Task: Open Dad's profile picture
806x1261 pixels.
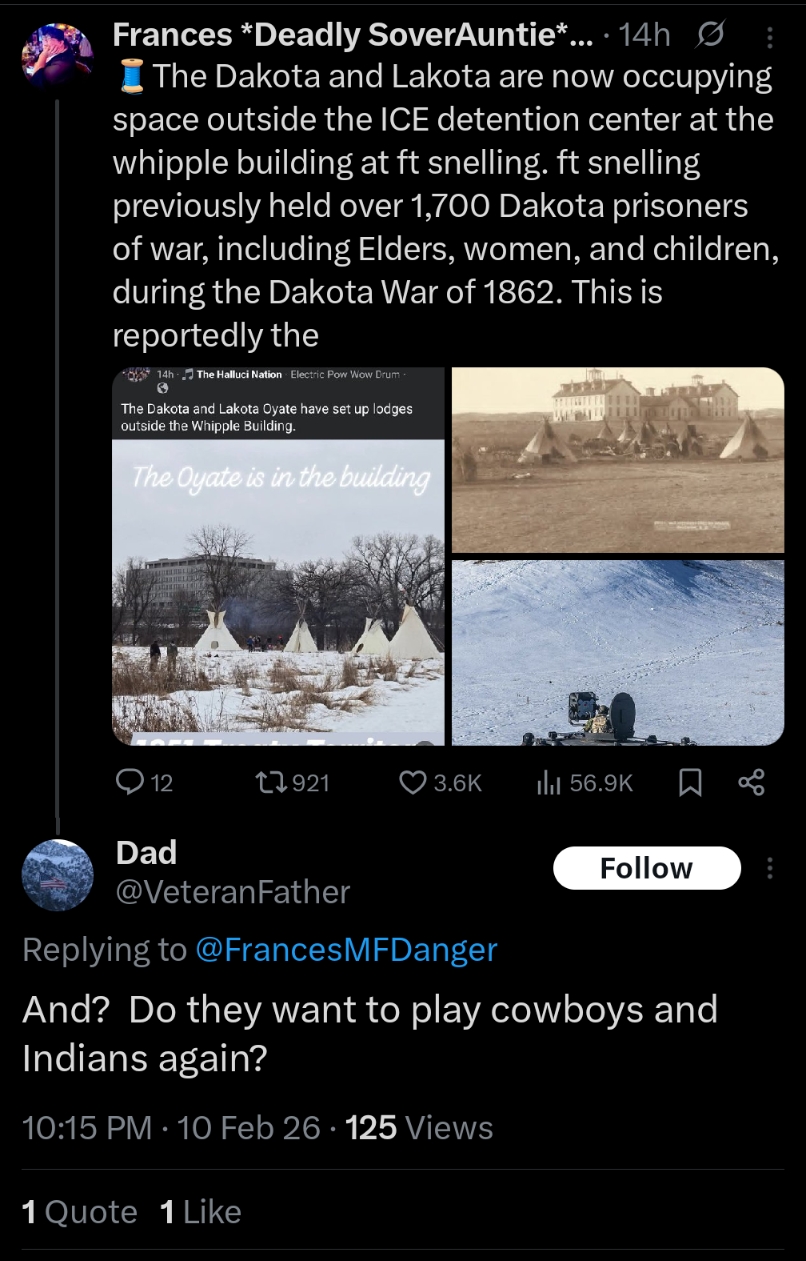Action: point(58,875)
